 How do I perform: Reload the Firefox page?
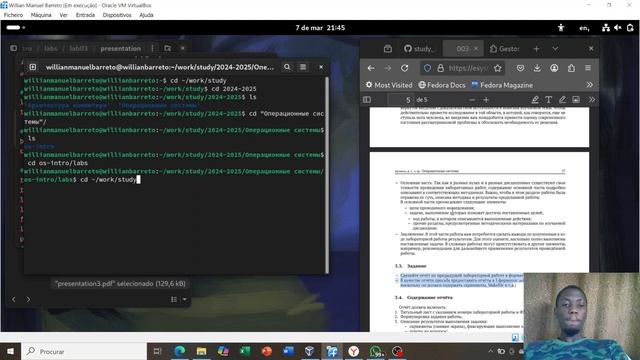pyautogui.click(x=404, y=68)
